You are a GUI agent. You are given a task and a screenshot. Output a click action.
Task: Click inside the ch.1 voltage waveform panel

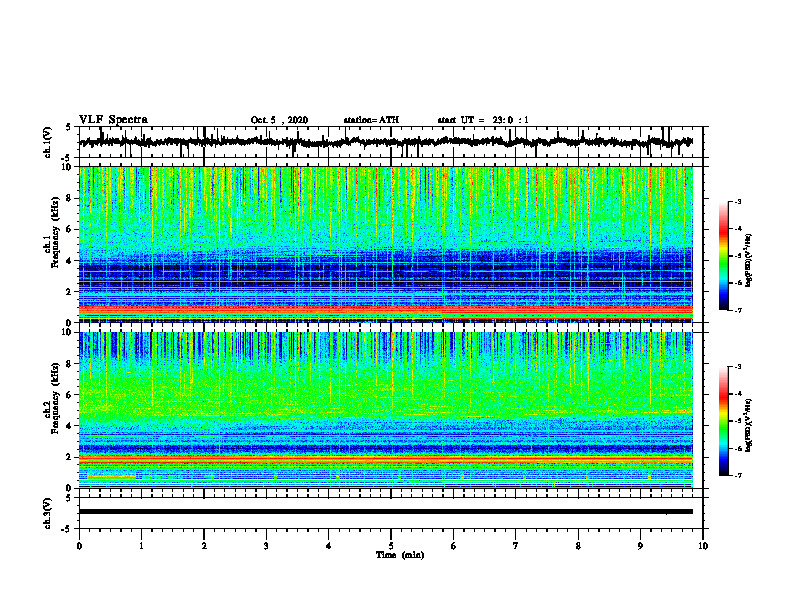point(391,142)
